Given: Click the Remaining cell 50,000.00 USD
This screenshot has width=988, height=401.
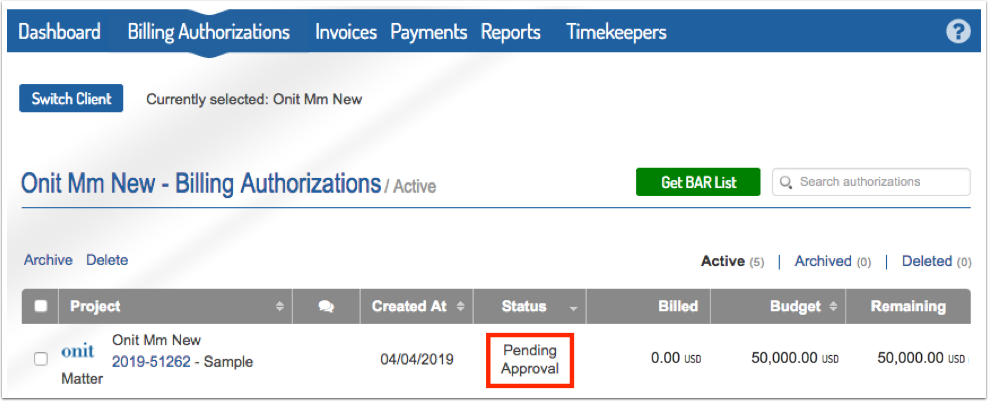Looking at the screenshot, I should (921, 359).
